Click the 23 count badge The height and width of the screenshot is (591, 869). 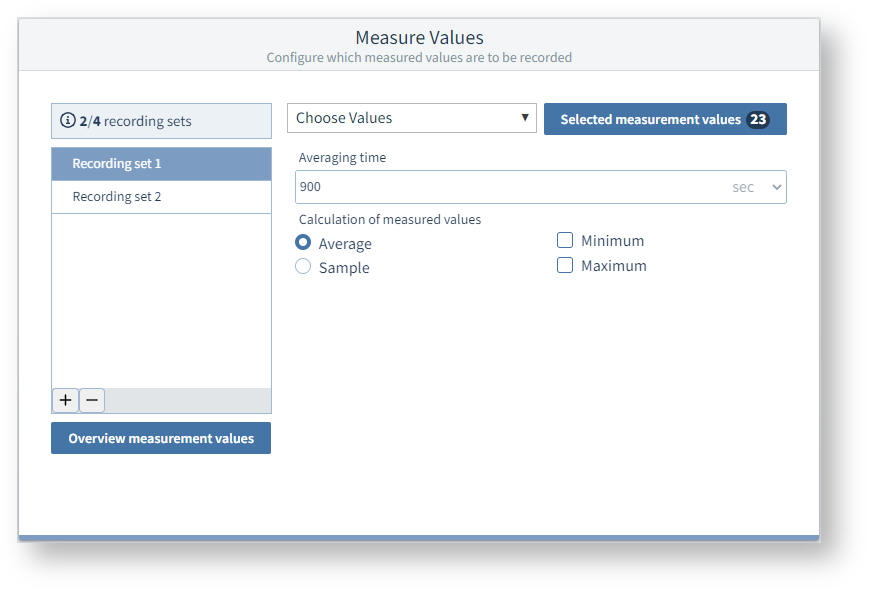[758, 119]
